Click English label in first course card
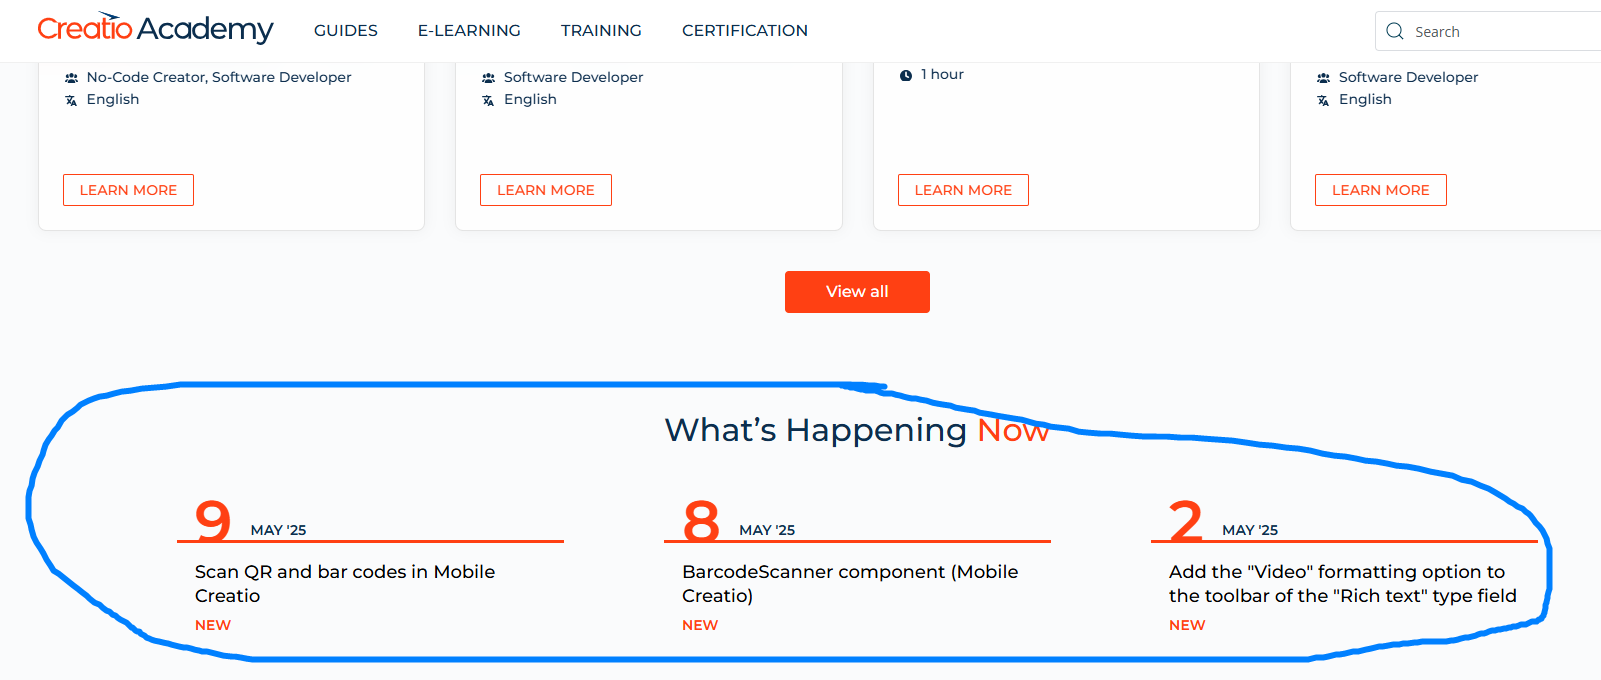The height and width of the screenshot is (680, 1601). coord(113,99)
